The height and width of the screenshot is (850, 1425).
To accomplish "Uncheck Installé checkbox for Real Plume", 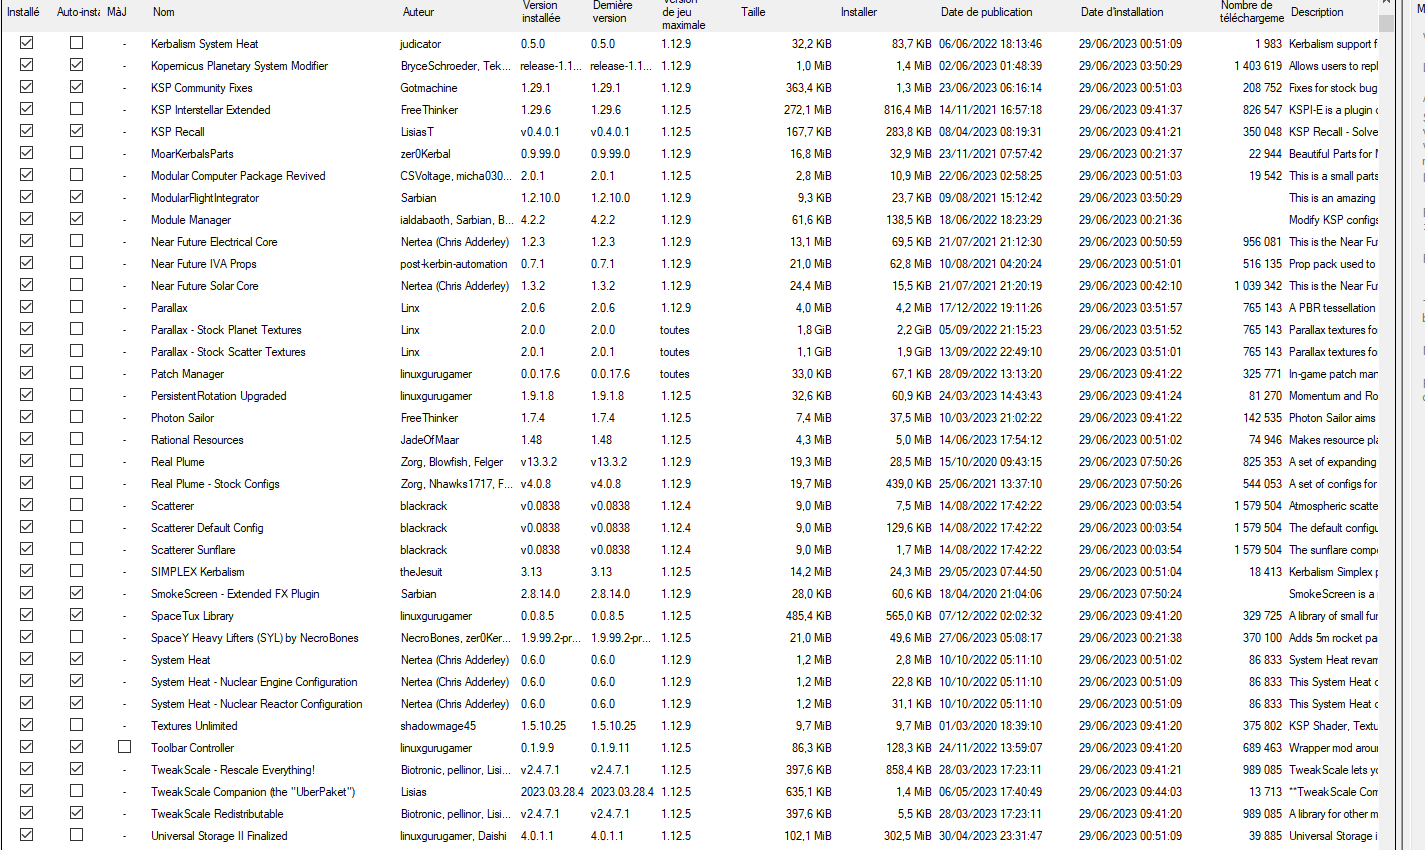I will [26, 461].
